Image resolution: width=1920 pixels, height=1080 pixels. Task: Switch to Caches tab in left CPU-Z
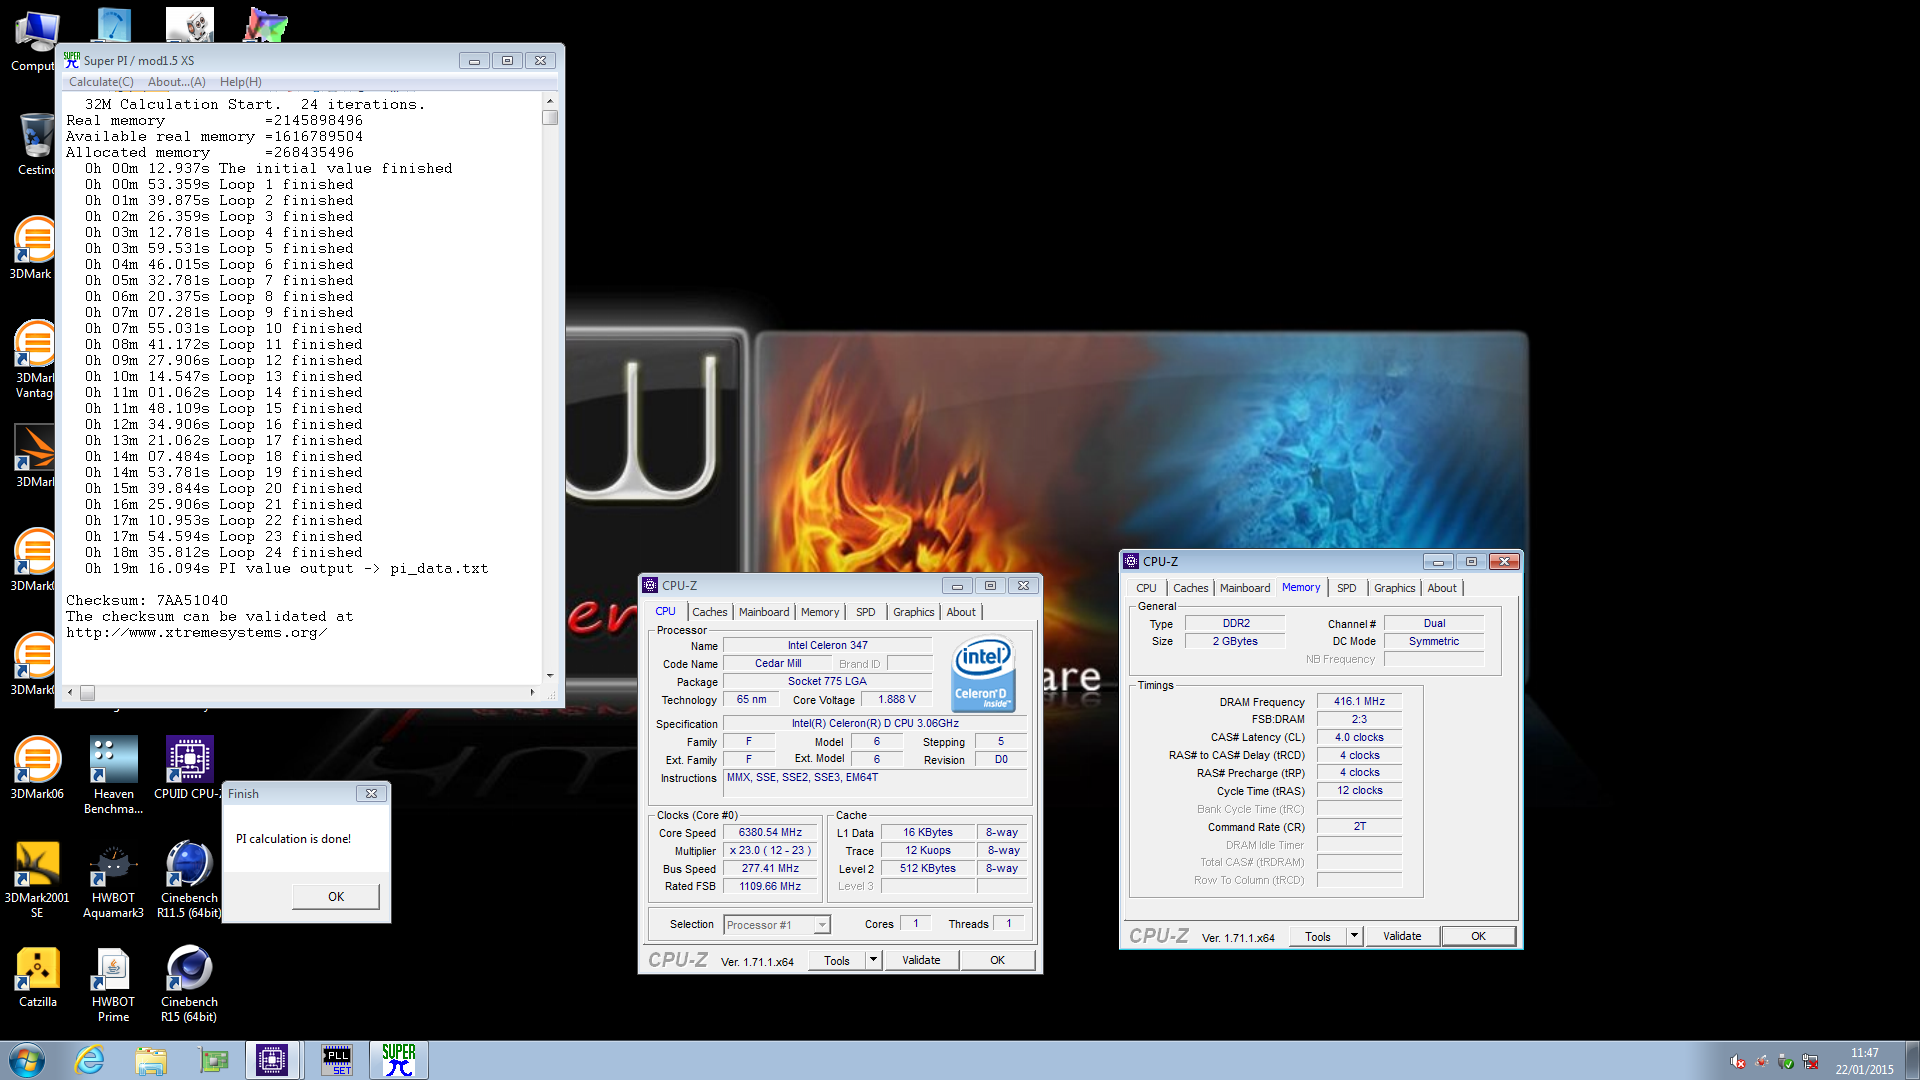(710, 612)
